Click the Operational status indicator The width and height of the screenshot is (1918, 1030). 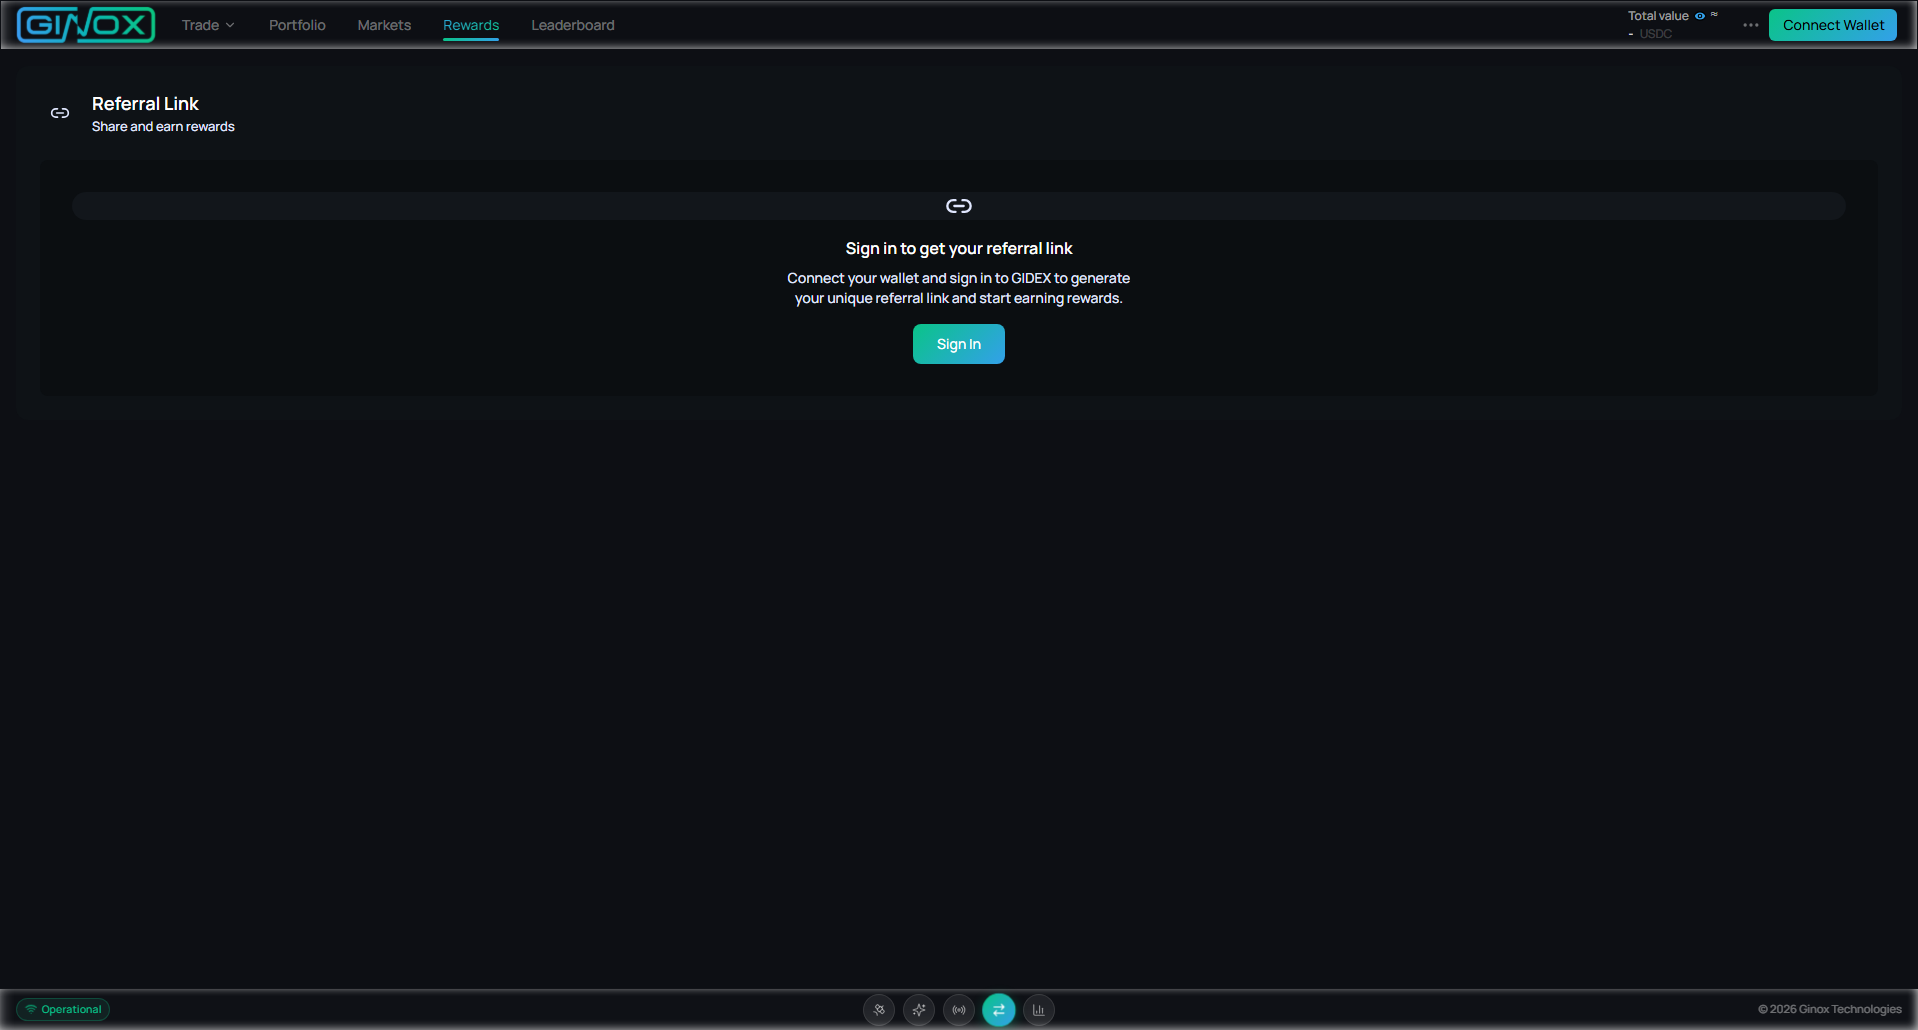coord(63,1009)
